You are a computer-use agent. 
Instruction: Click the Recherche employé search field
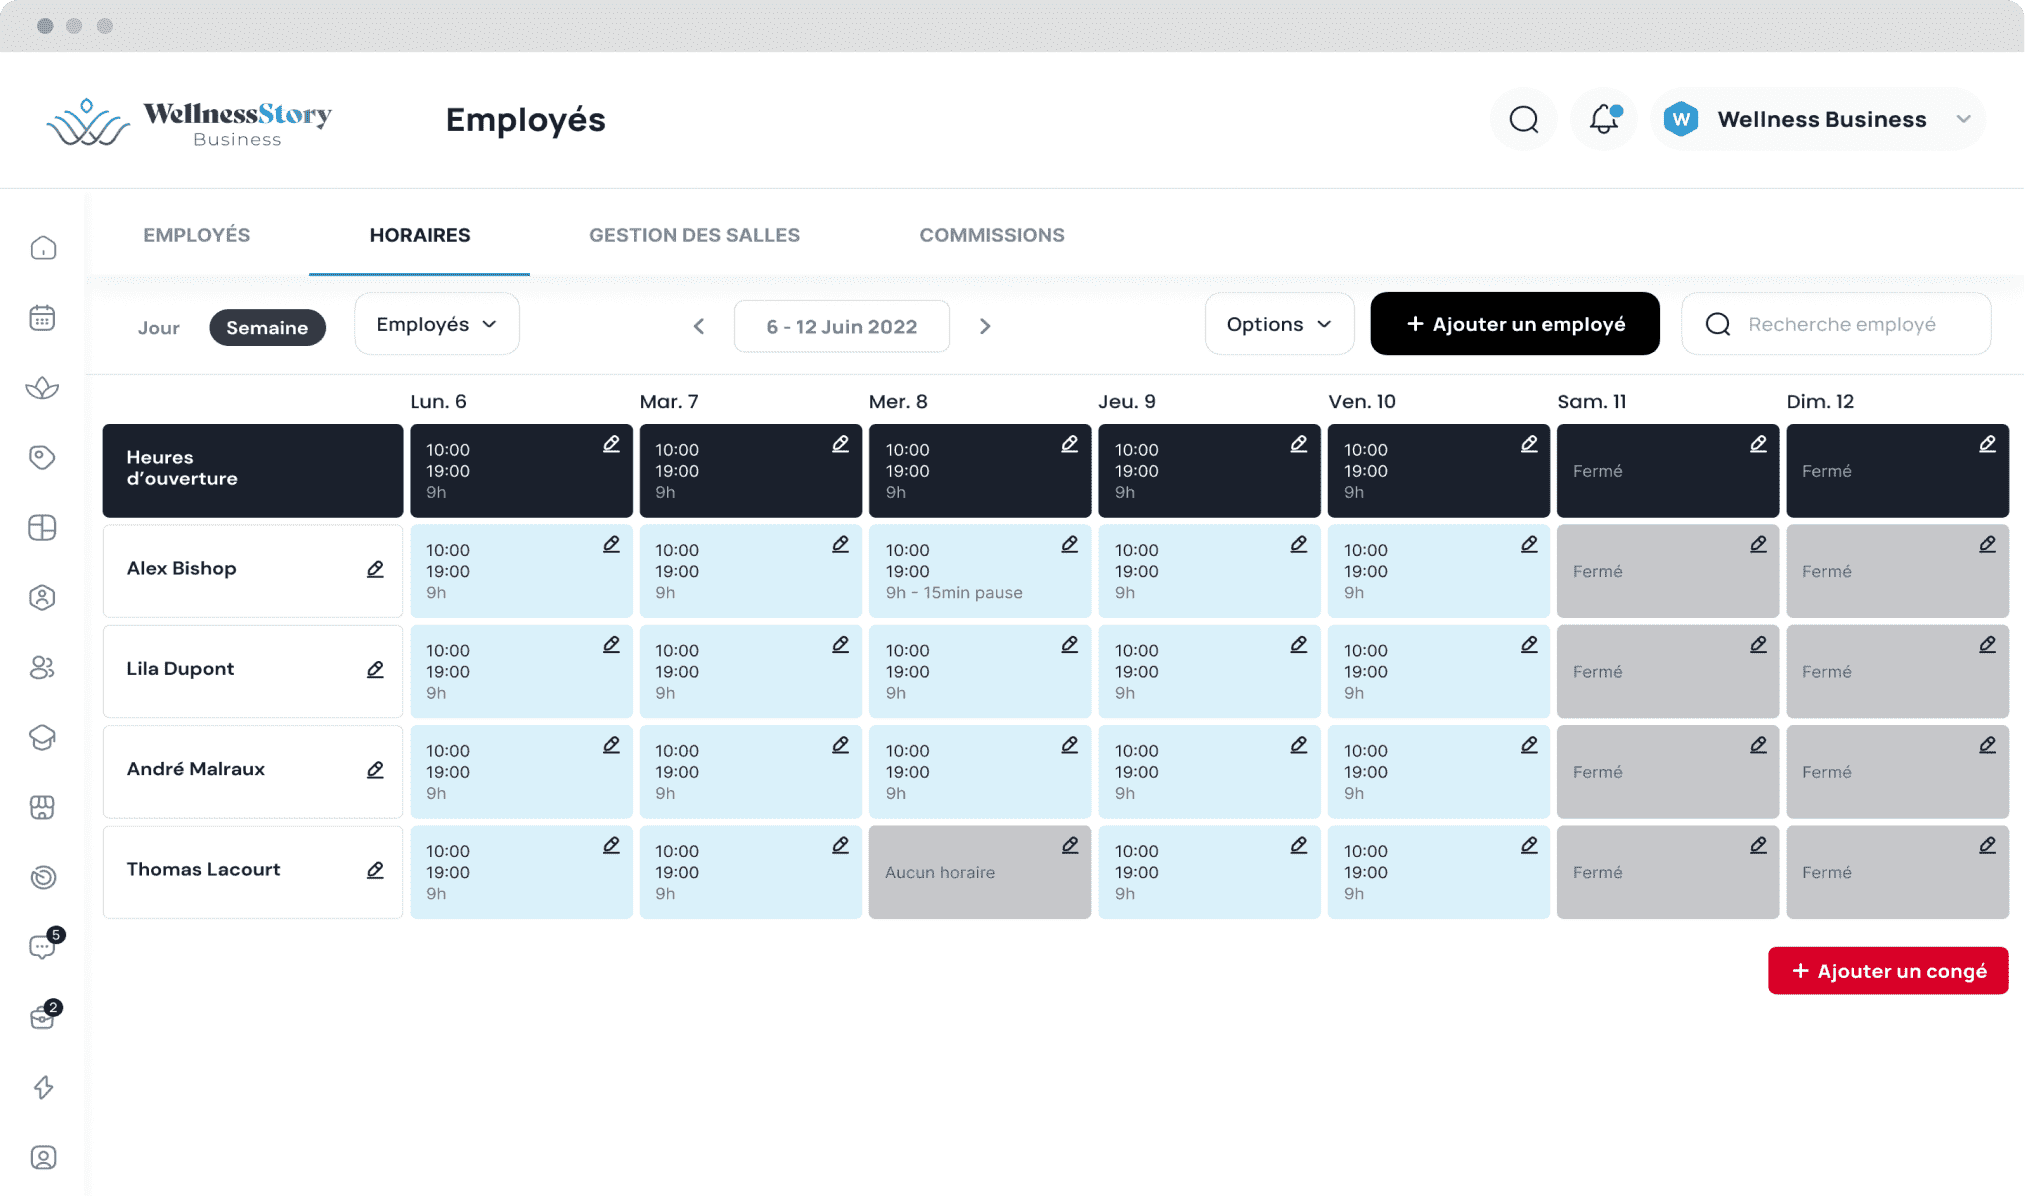tap(1836, 324)
